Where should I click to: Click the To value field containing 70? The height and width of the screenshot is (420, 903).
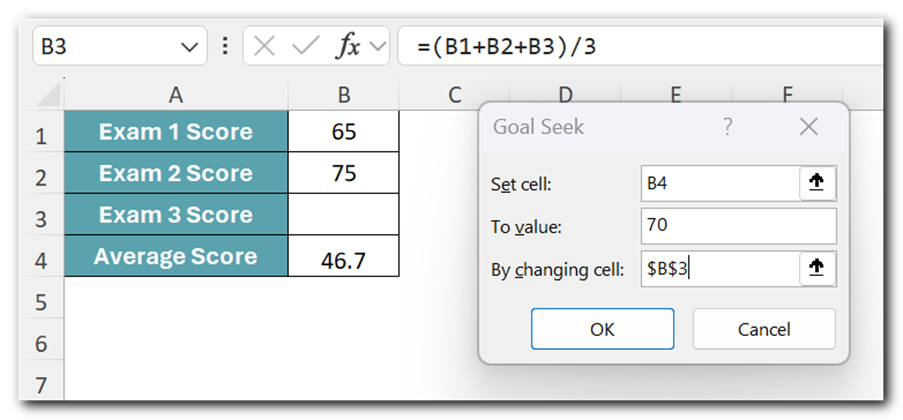(x=739, y=226)
